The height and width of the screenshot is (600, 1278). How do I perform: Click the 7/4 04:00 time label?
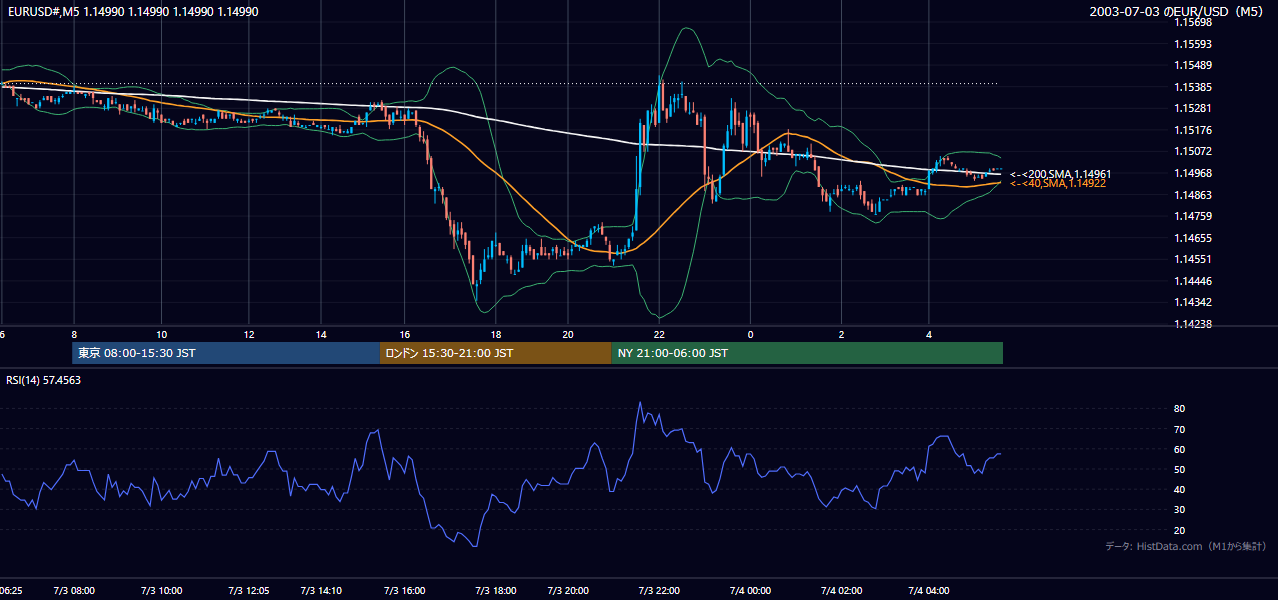pyautogui.click(x=928, y=591)
